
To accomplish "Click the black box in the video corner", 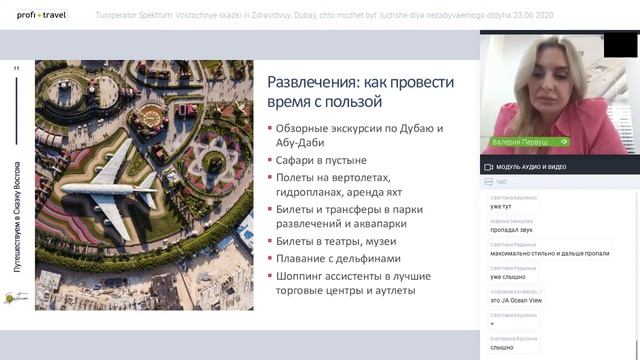I will tap(620, 46).
